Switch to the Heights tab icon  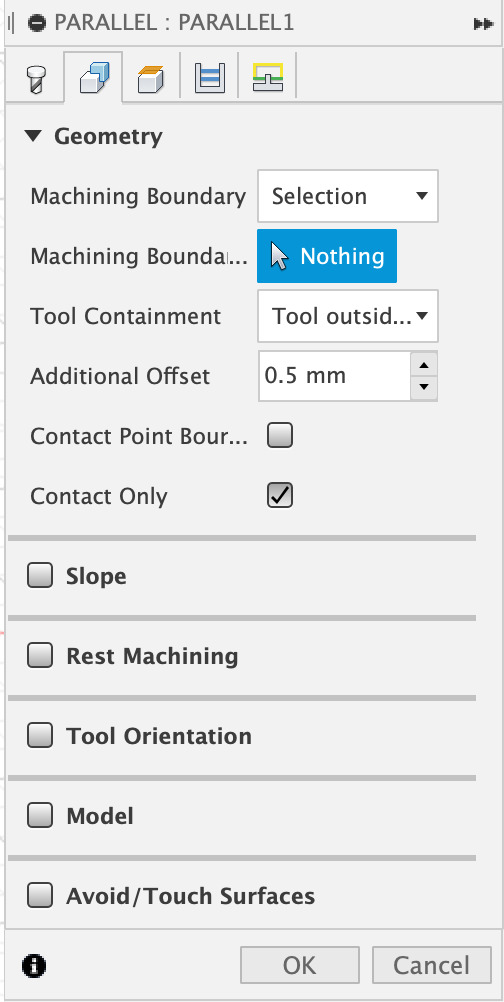pyautogui.click(x=151, y=78)
